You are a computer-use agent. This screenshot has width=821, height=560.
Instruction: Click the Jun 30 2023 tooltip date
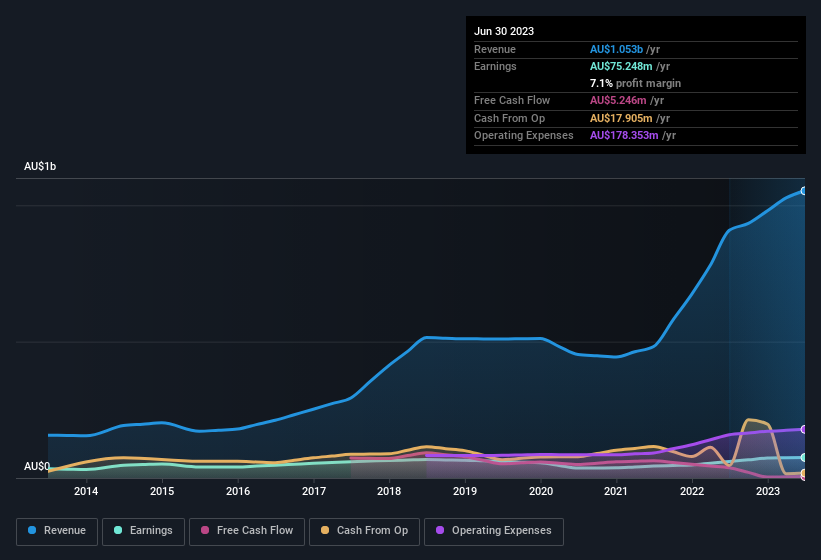tap(504, 31)
